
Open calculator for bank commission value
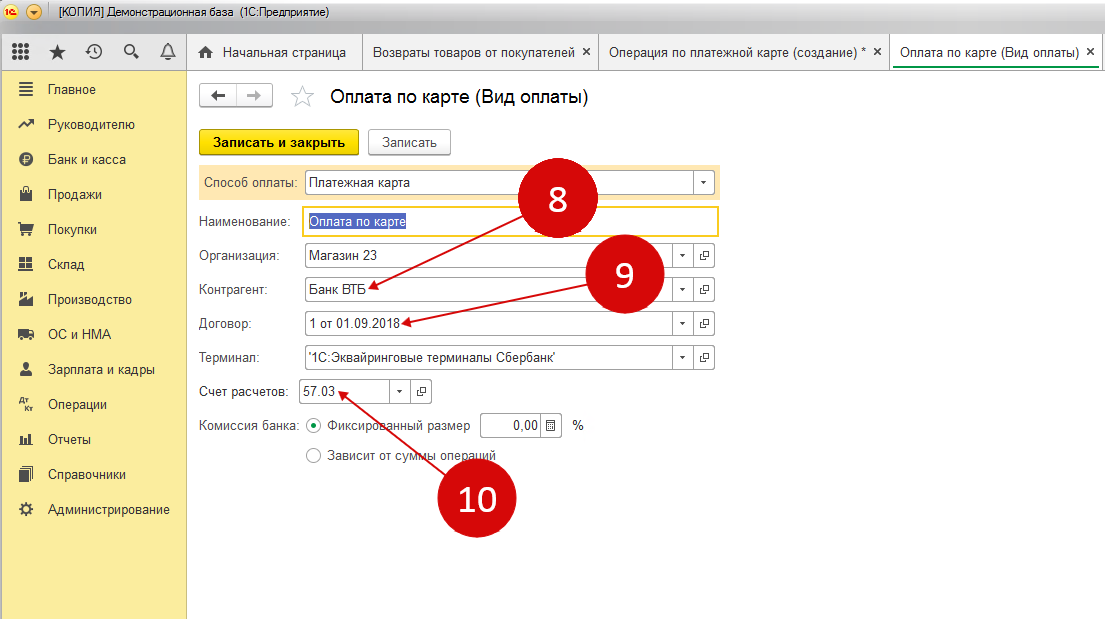[551, 425]
